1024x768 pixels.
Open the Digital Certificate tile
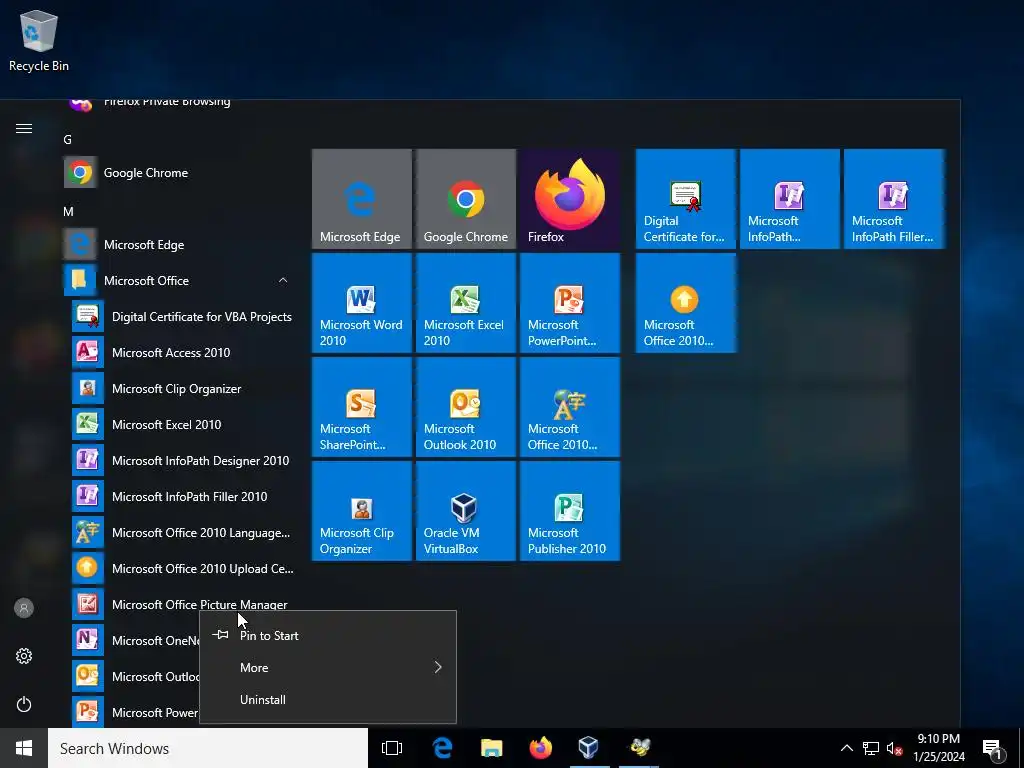686,199
